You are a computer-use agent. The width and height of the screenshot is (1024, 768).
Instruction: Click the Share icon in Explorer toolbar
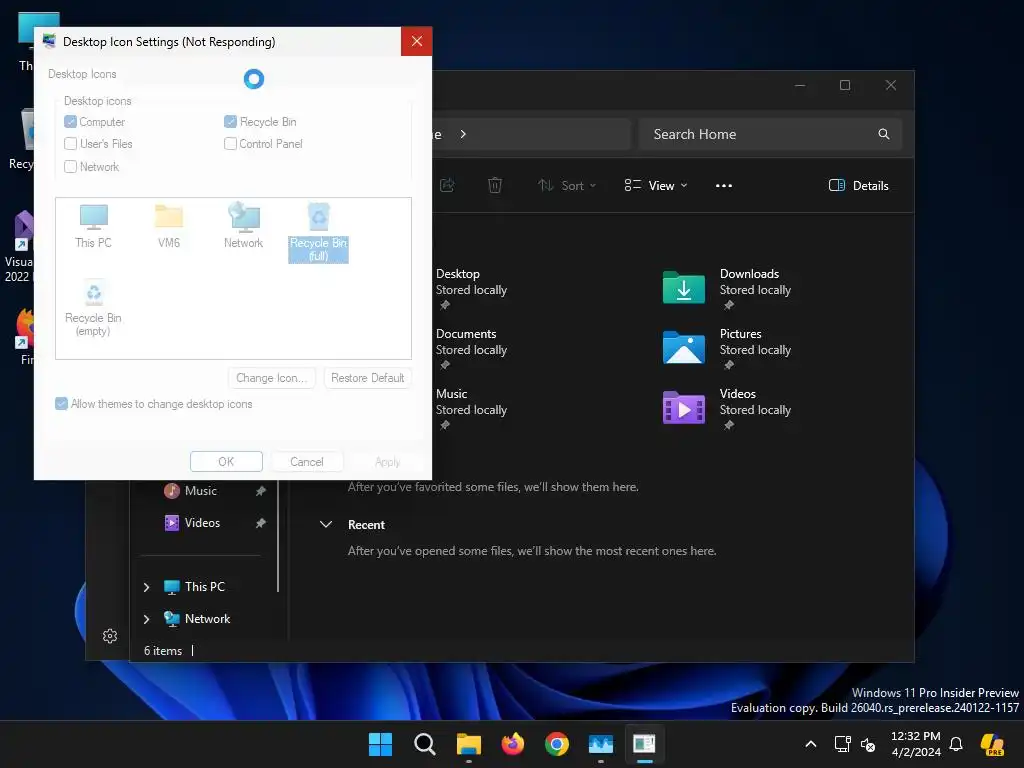pyautogui.click(x=447, y=185)
